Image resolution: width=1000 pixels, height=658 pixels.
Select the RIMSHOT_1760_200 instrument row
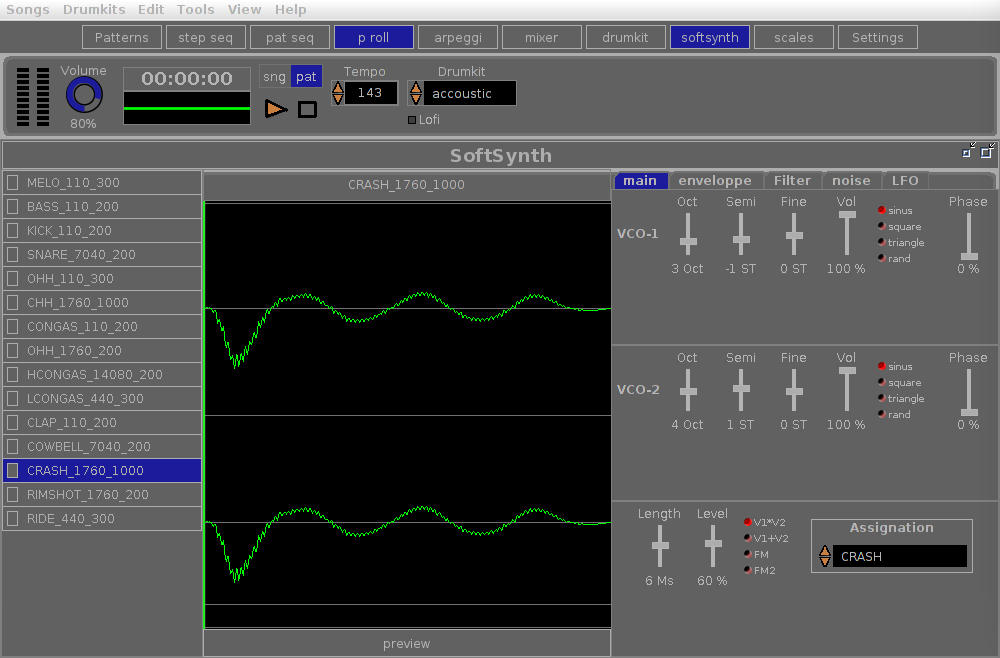pos(102,494)
